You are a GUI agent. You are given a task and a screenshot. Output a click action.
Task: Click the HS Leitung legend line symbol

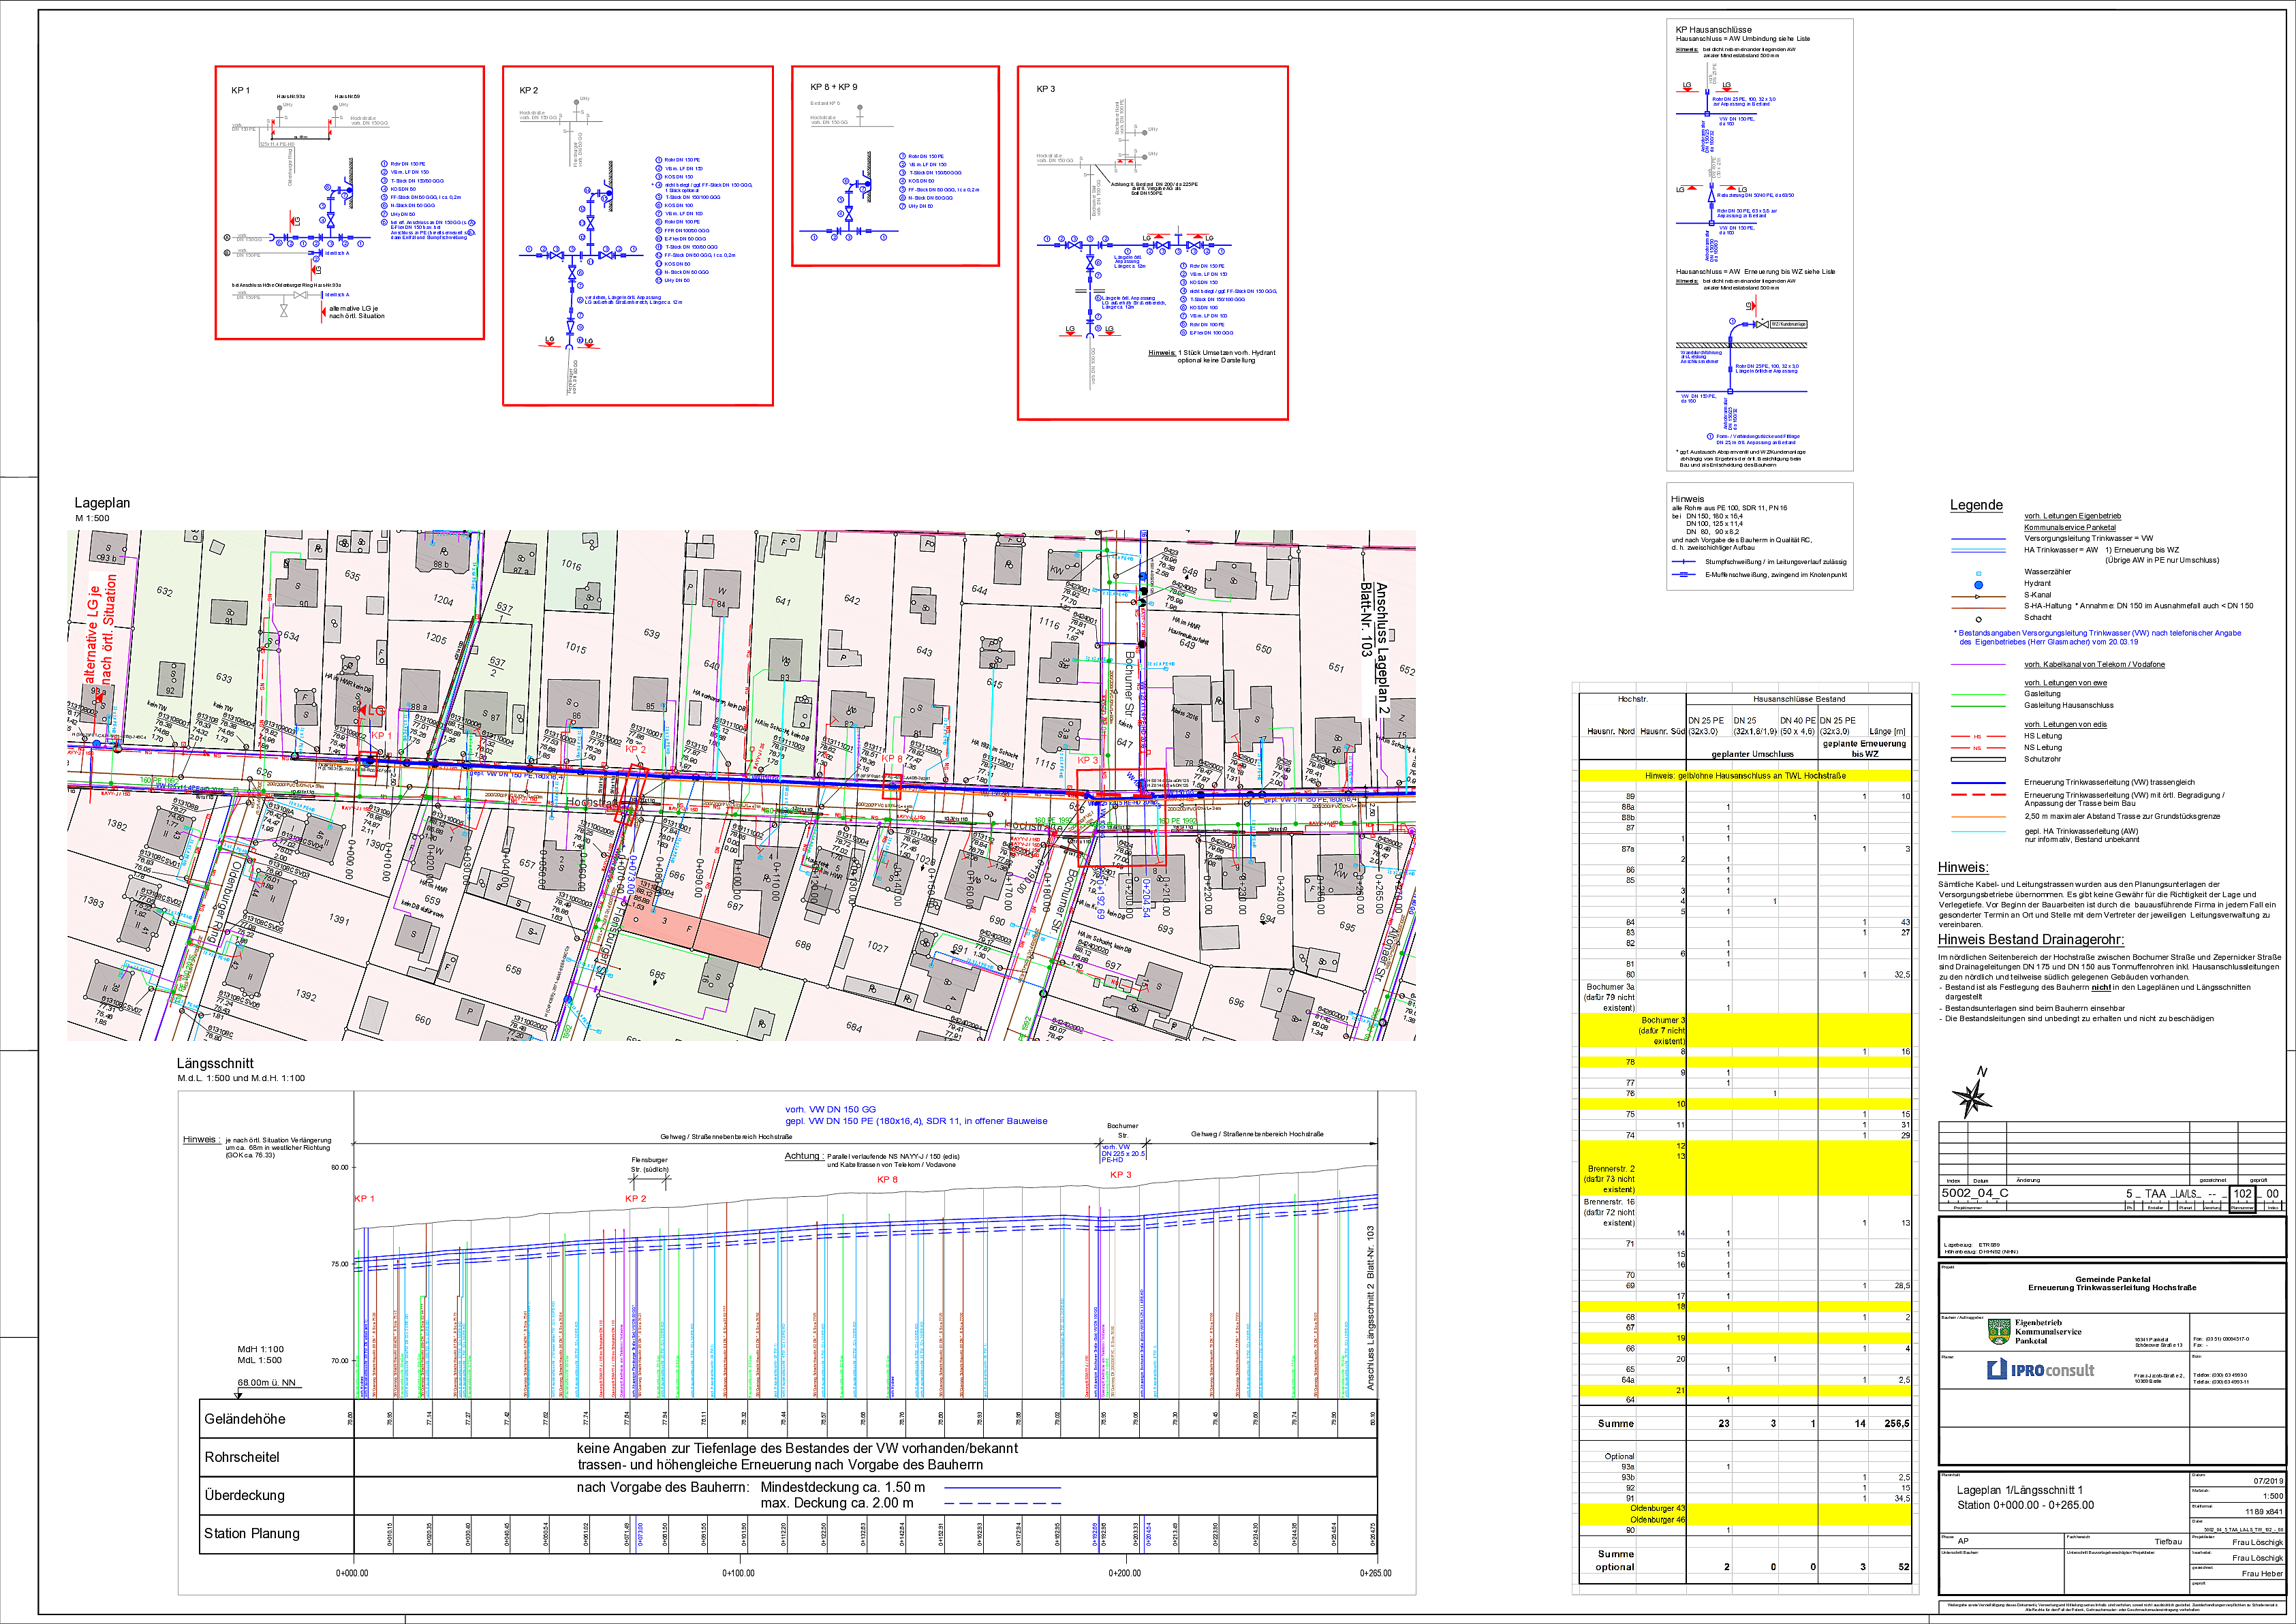pyautogui.click(x=1978, y=737)
